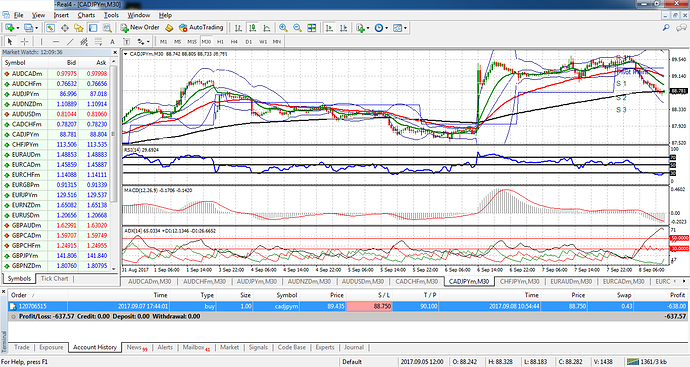Select the Arrows drawing tool

(x=141, y=42)
